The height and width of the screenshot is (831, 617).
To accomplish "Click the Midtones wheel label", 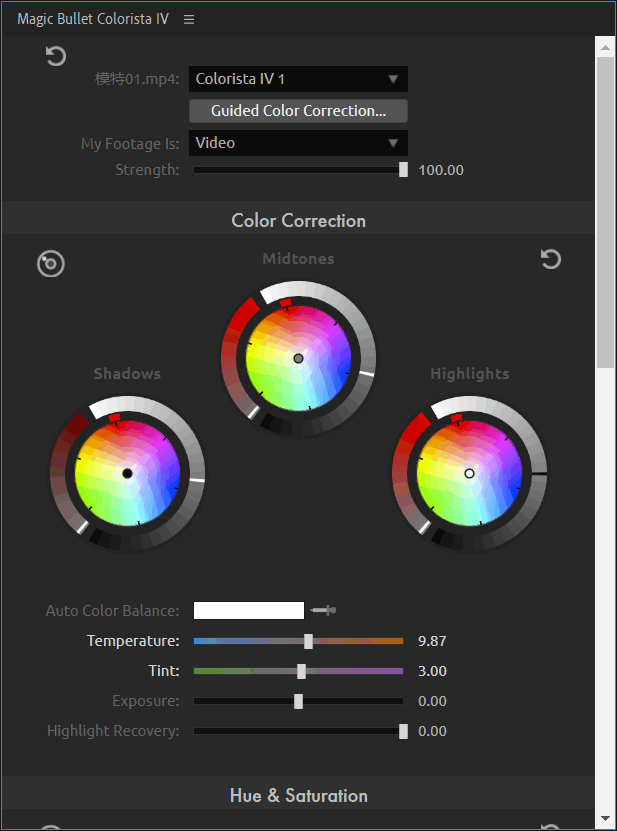I will tap(298, 259).
